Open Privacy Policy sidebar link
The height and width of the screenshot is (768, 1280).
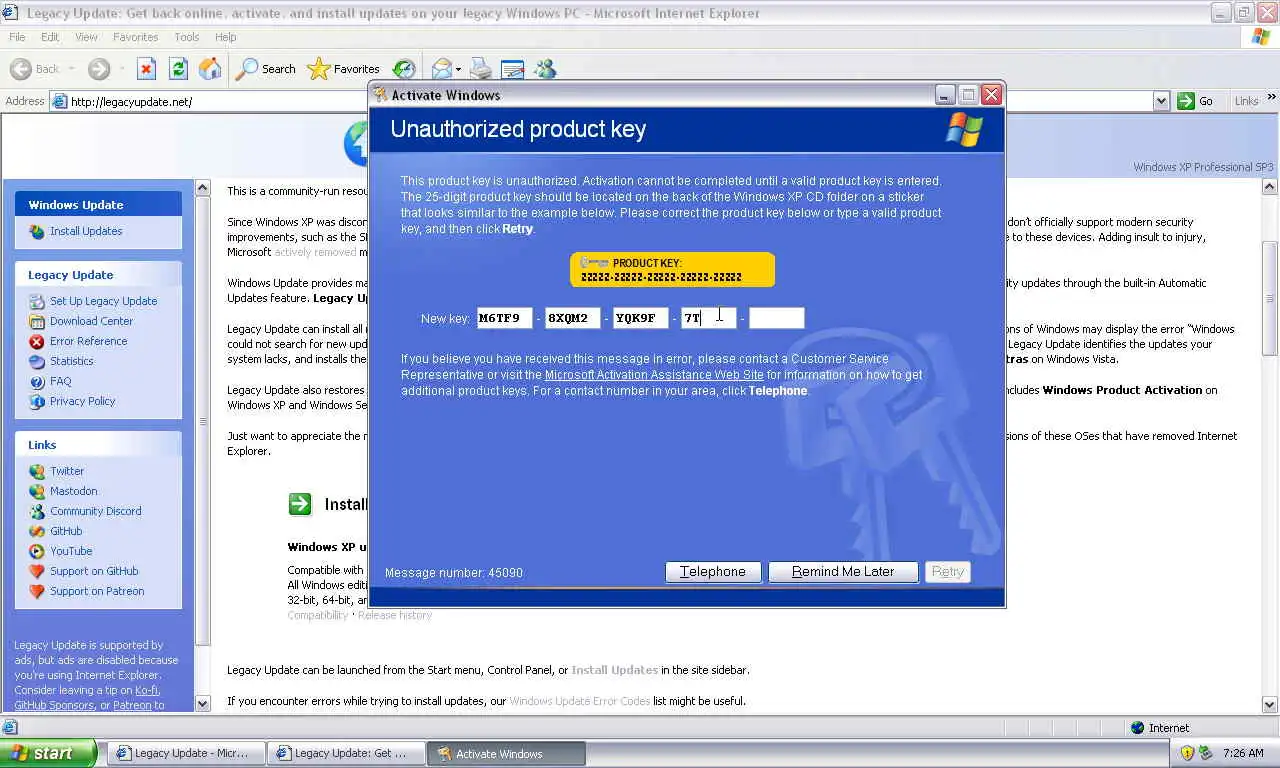82,401
